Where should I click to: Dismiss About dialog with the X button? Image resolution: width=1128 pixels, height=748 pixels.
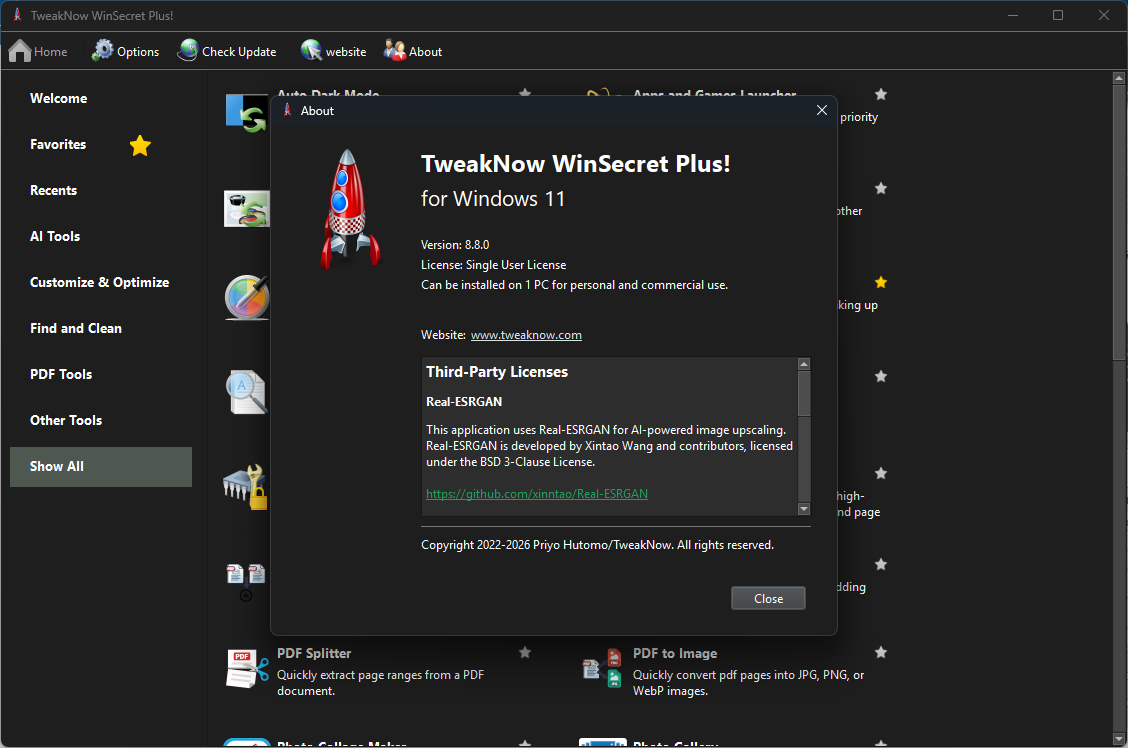[822, 110]
